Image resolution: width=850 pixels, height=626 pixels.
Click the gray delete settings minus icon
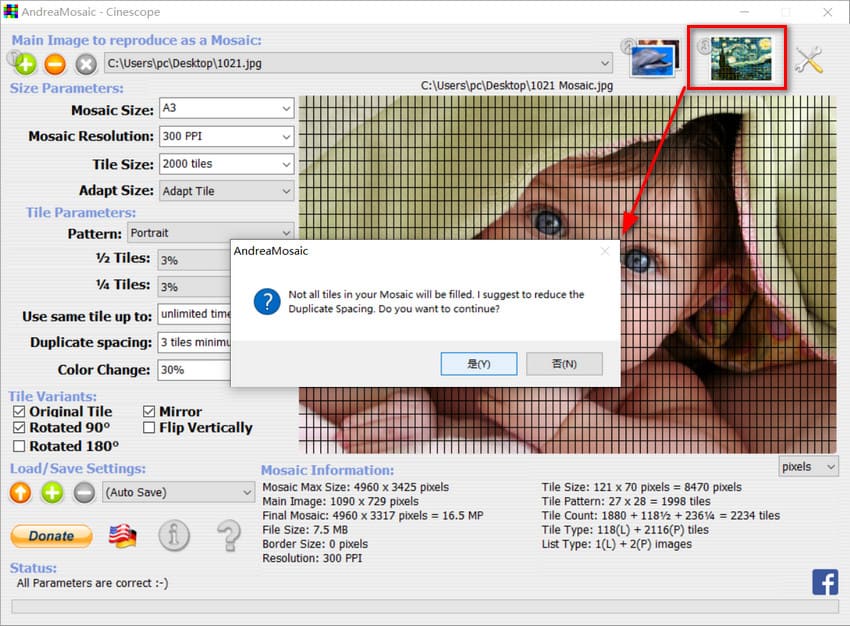(84, 493)
